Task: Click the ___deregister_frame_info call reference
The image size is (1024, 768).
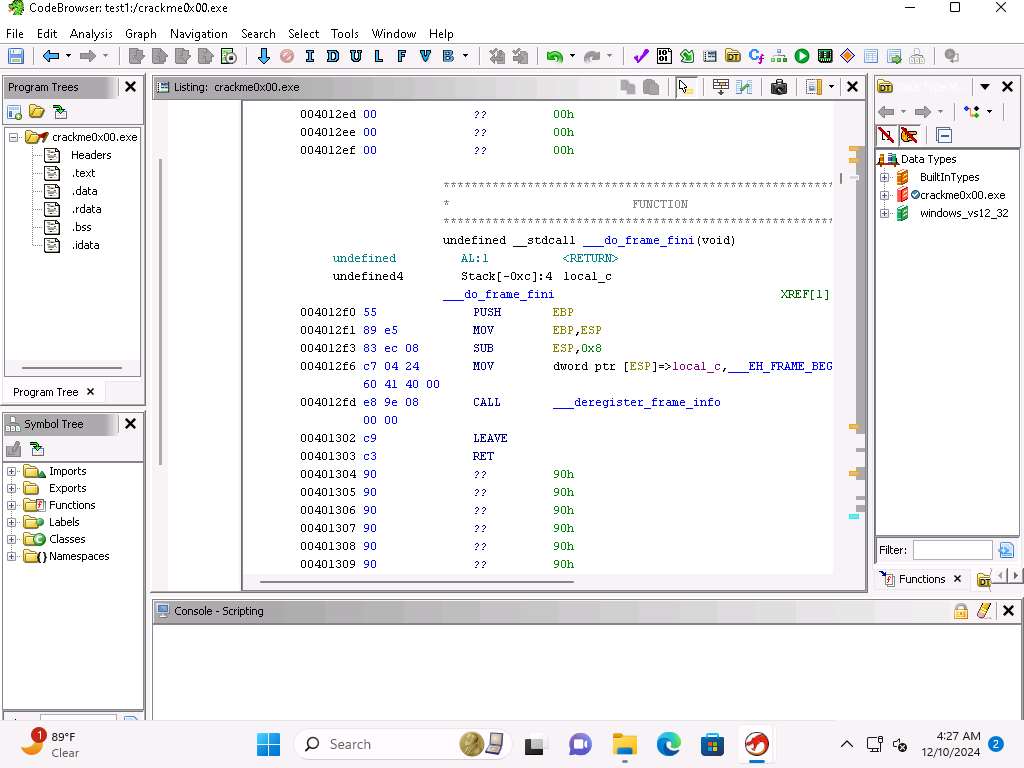Action: 636,402
